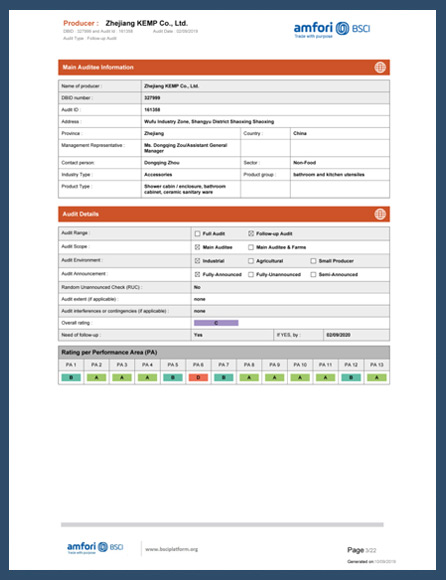Check the Full Audit checkbox
The image size is (446, 580).
tap(197, 233)
